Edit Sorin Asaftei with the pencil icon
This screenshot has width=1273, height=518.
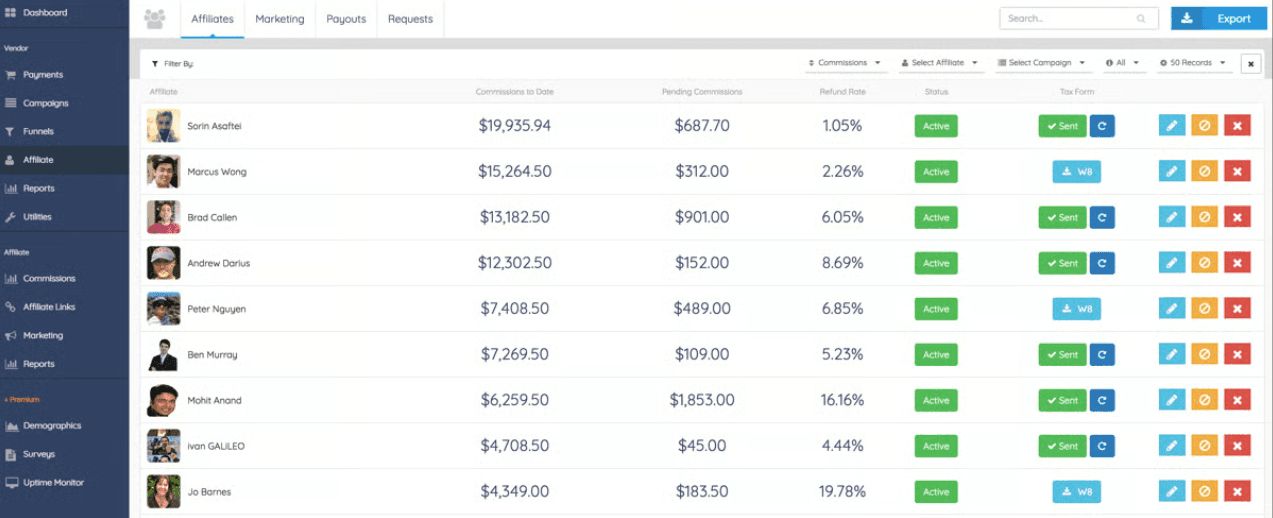coord(1172,126)
